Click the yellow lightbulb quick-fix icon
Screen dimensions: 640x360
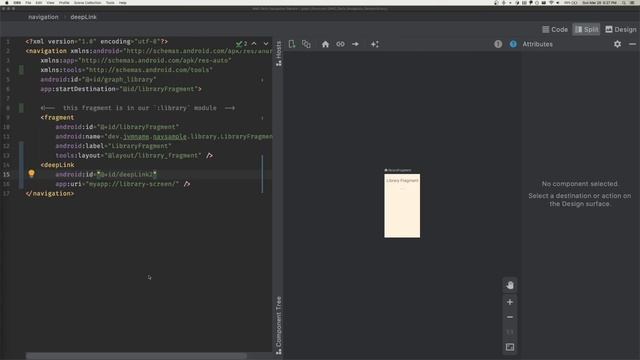click(x=31, y=173)
